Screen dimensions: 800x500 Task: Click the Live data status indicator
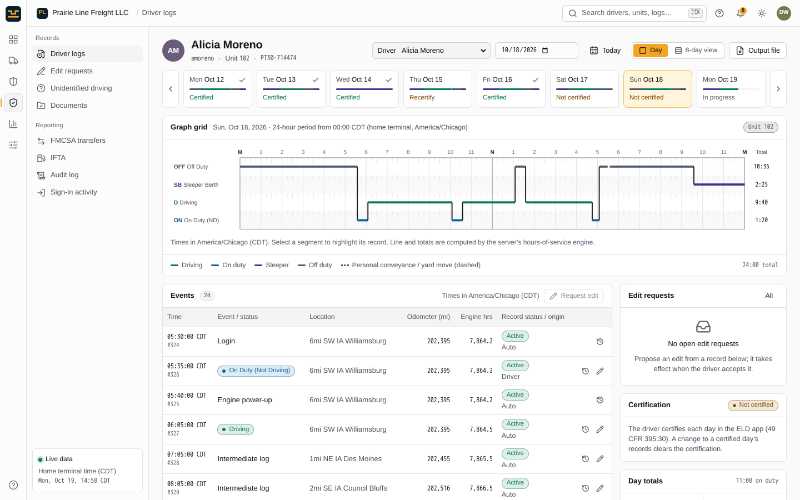(55, 459)
